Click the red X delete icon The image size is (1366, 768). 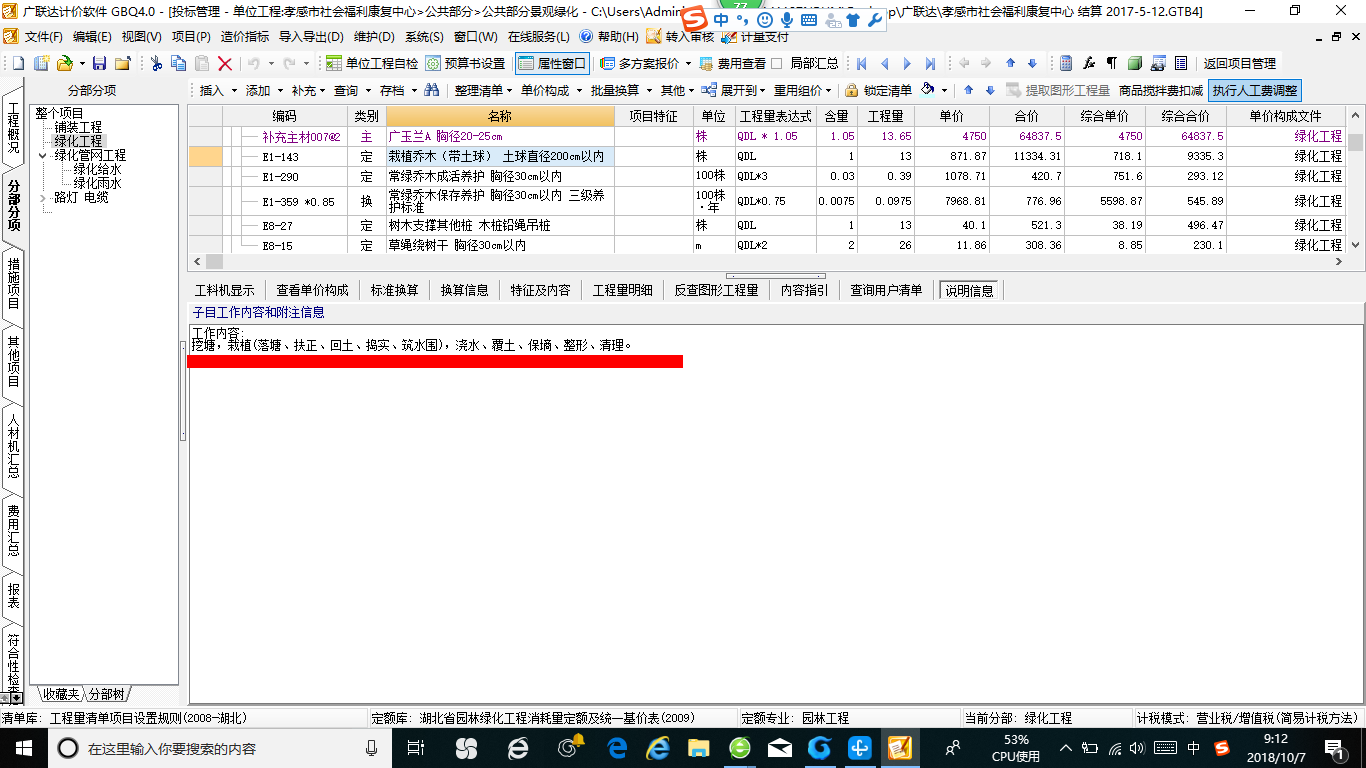225,63
